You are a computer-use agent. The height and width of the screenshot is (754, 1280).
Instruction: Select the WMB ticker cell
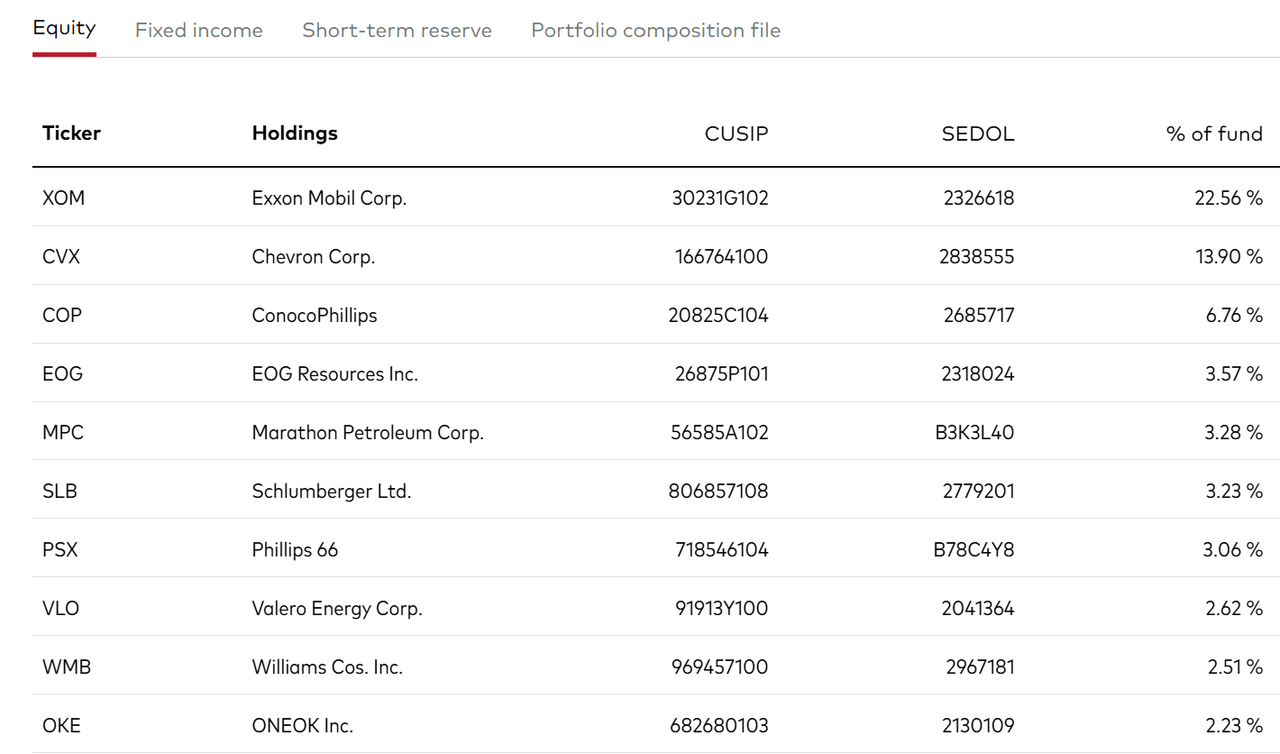tap(67, 667)
